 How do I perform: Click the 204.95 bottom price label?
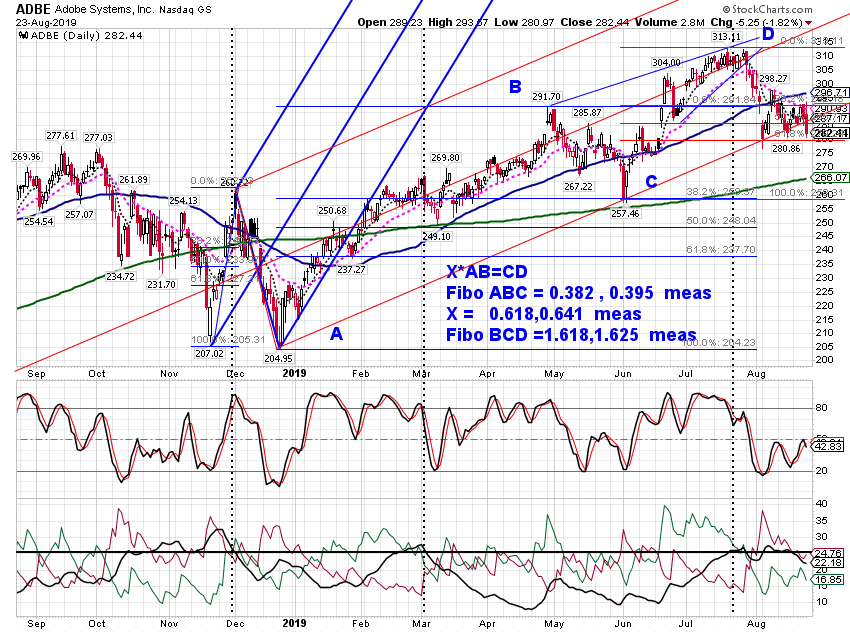coord(278,358)
